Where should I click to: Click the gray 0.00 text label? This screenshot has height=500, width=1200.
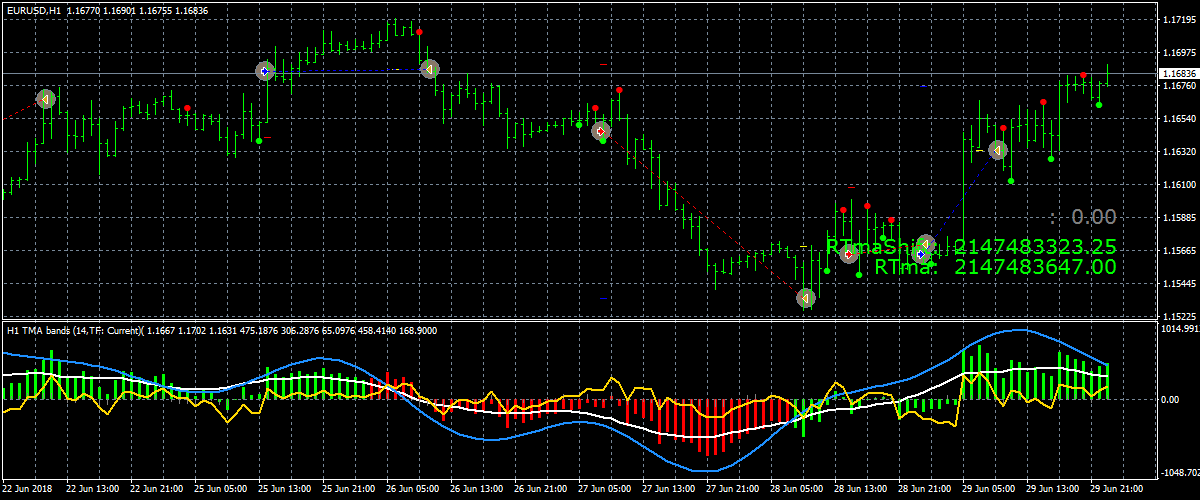click(x=1092, y=217)
